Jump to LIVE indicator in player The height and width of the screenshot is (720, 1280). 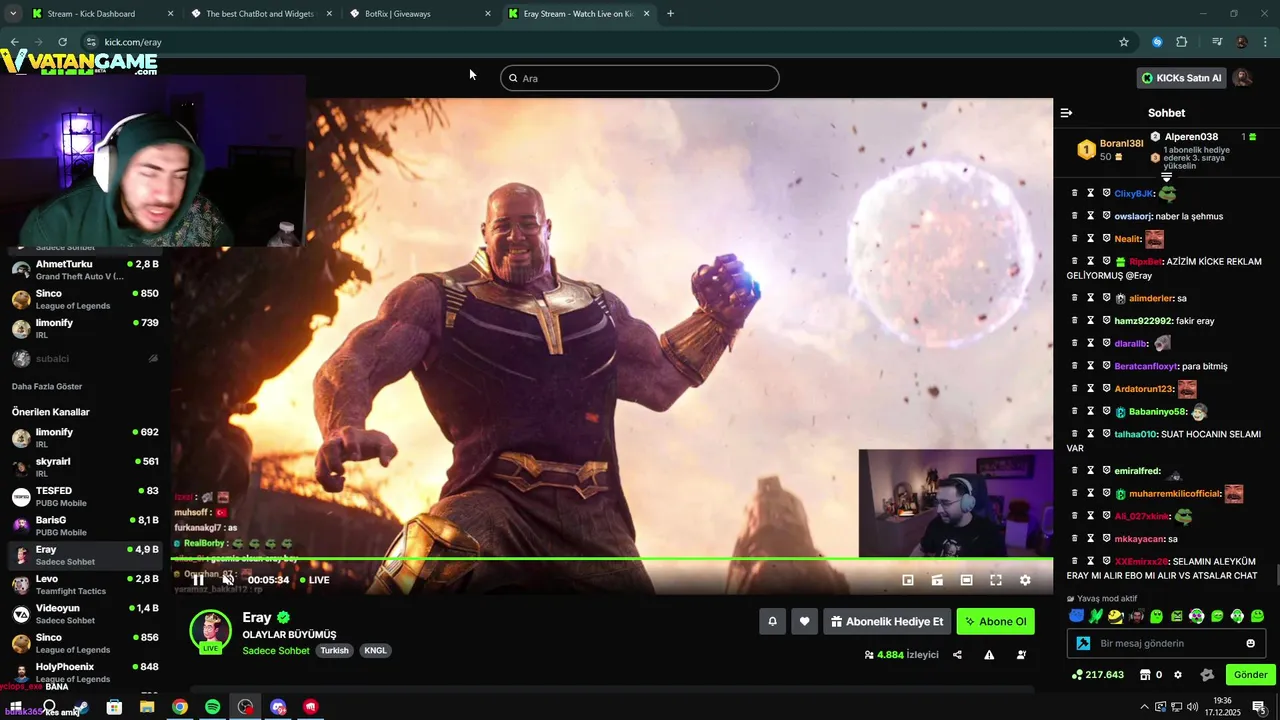314,580
